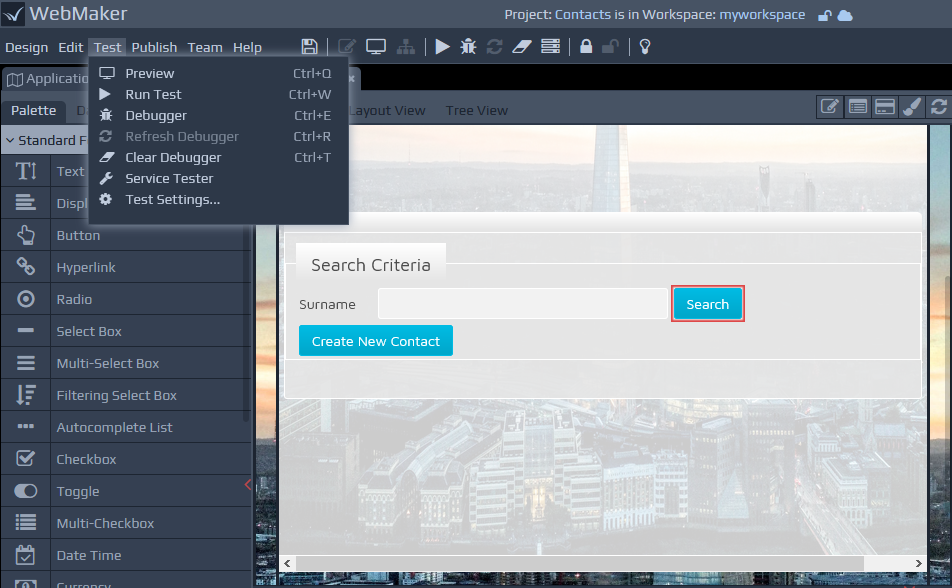Viewport: 952px width, 588px height.
Task: Select the Toggle palette item
Action: (126, 491)
